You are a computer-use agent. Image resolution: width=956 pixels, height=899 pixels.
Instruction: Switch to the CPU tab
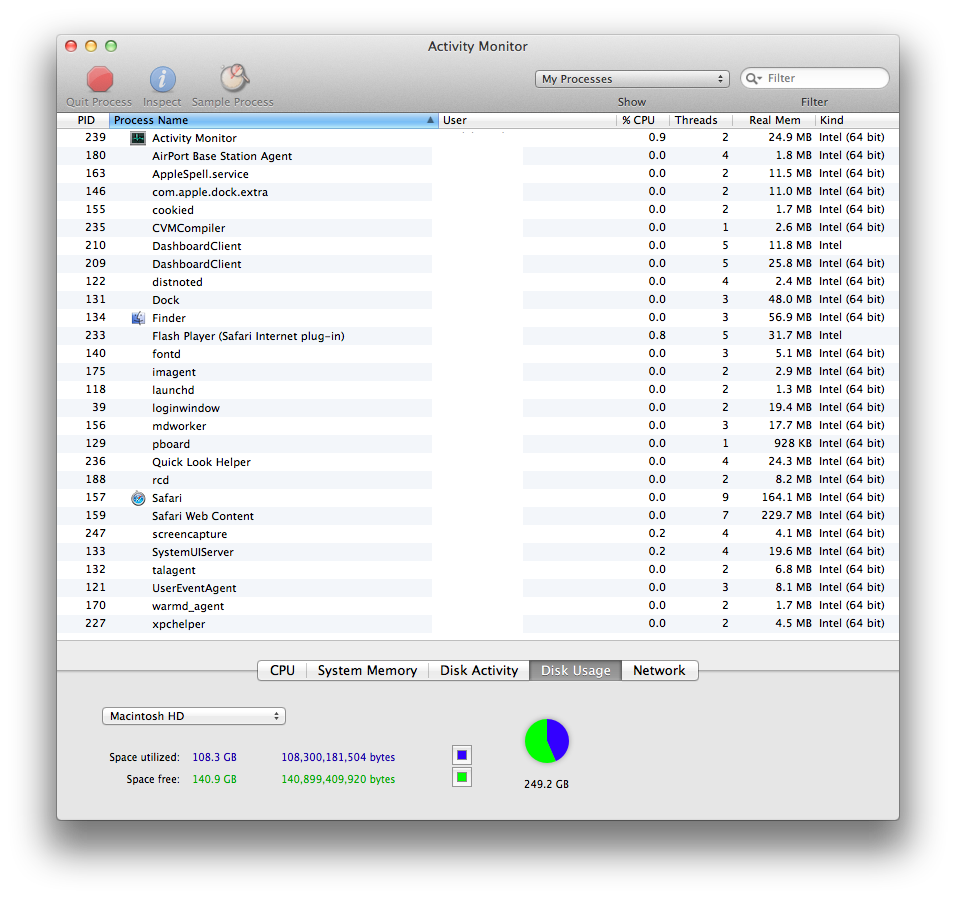tap(282, 670)
